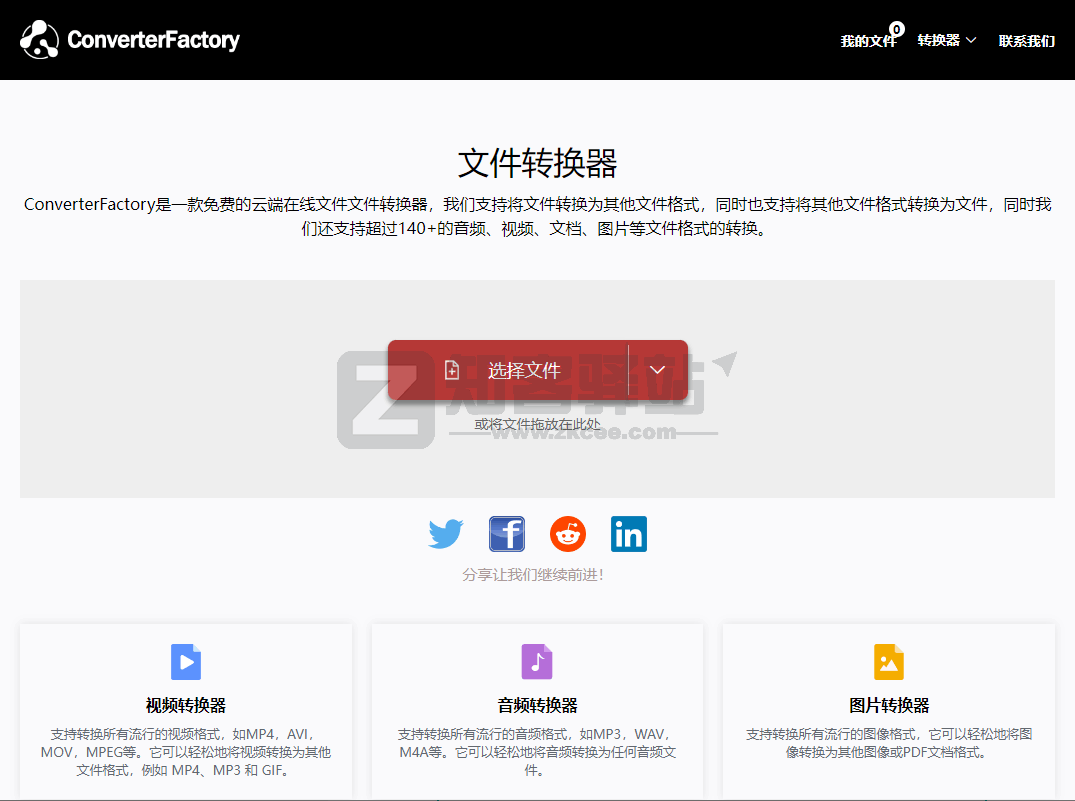The image size is (1075, 801).
Task: Open 联系我们 in the top menu
Action: tap(1026, 40)
